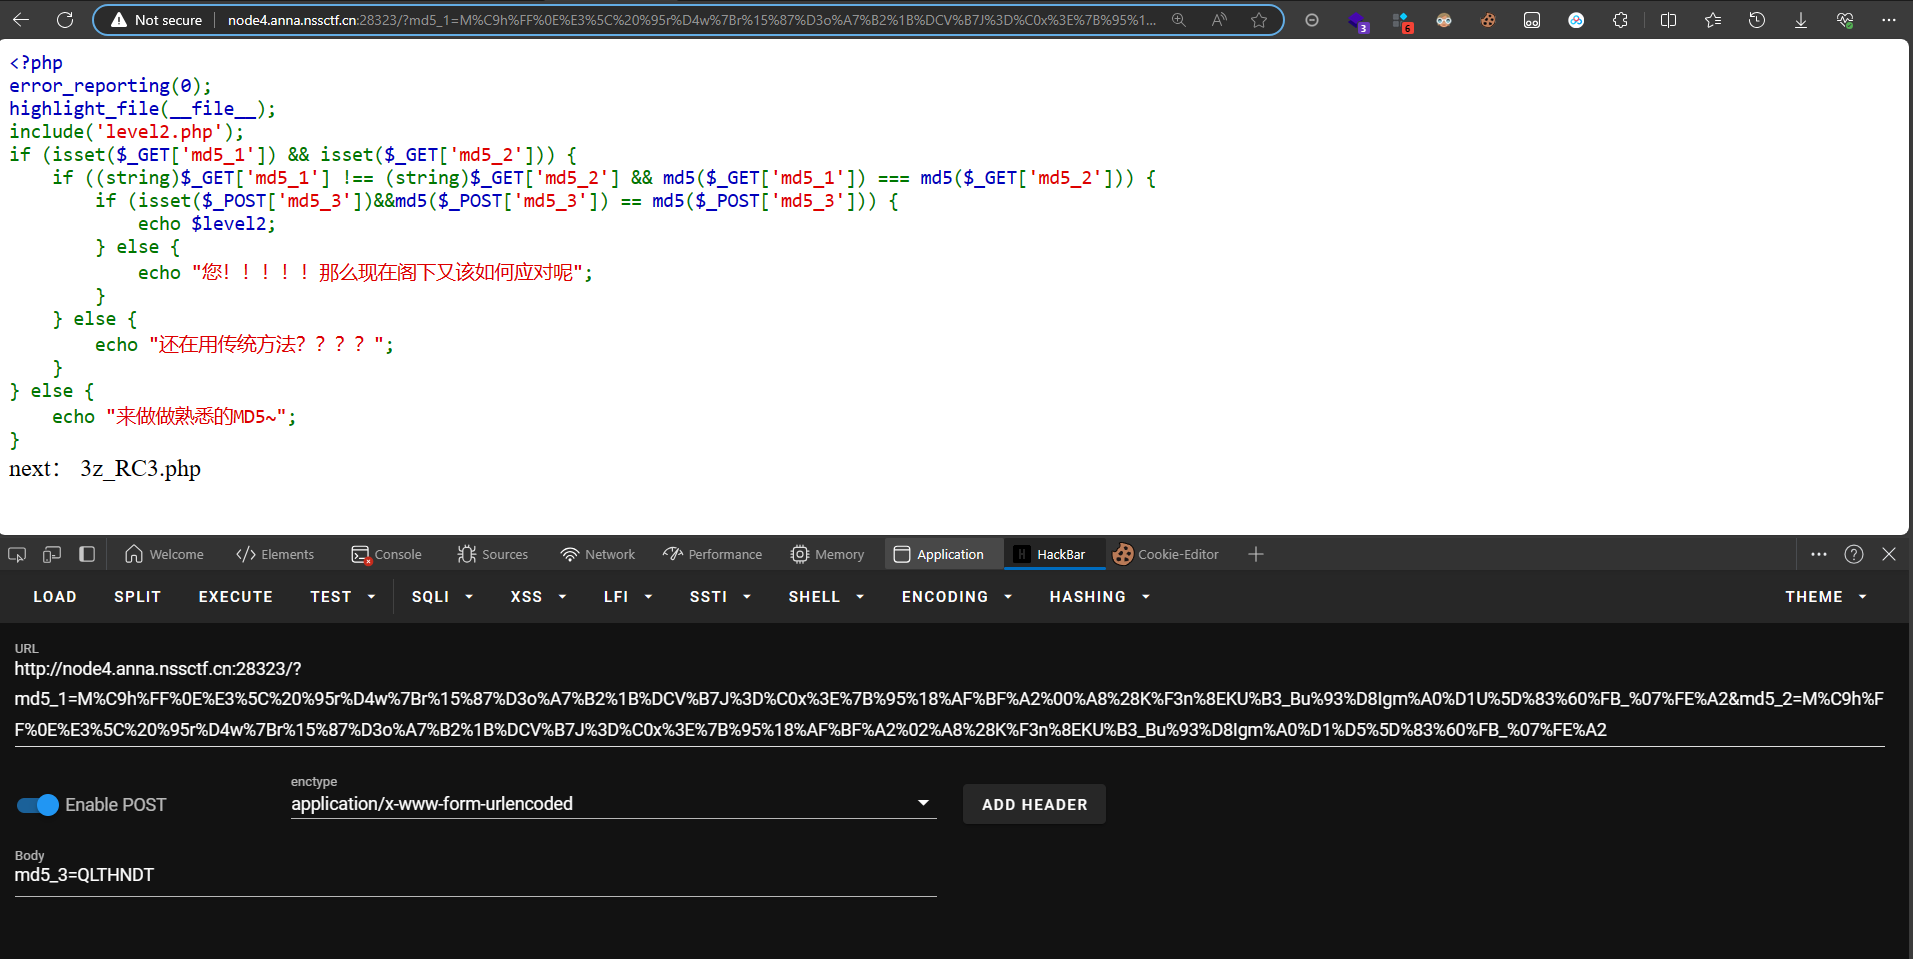Viewport: 1913px width, 959px height.
Task: Click the ADD HEADER button
Action: click(x=1034, y=804)
